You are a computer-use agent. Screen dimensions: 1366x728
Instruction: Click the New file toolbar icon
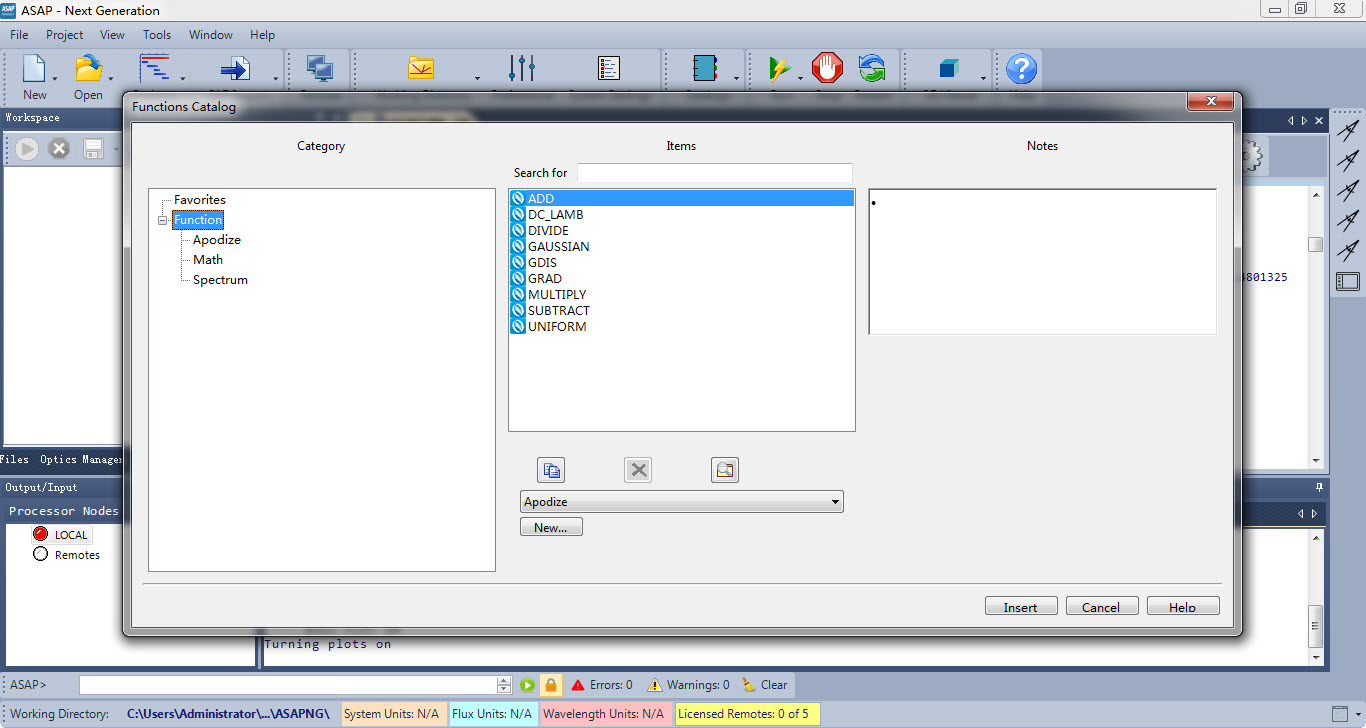[34, 69]
